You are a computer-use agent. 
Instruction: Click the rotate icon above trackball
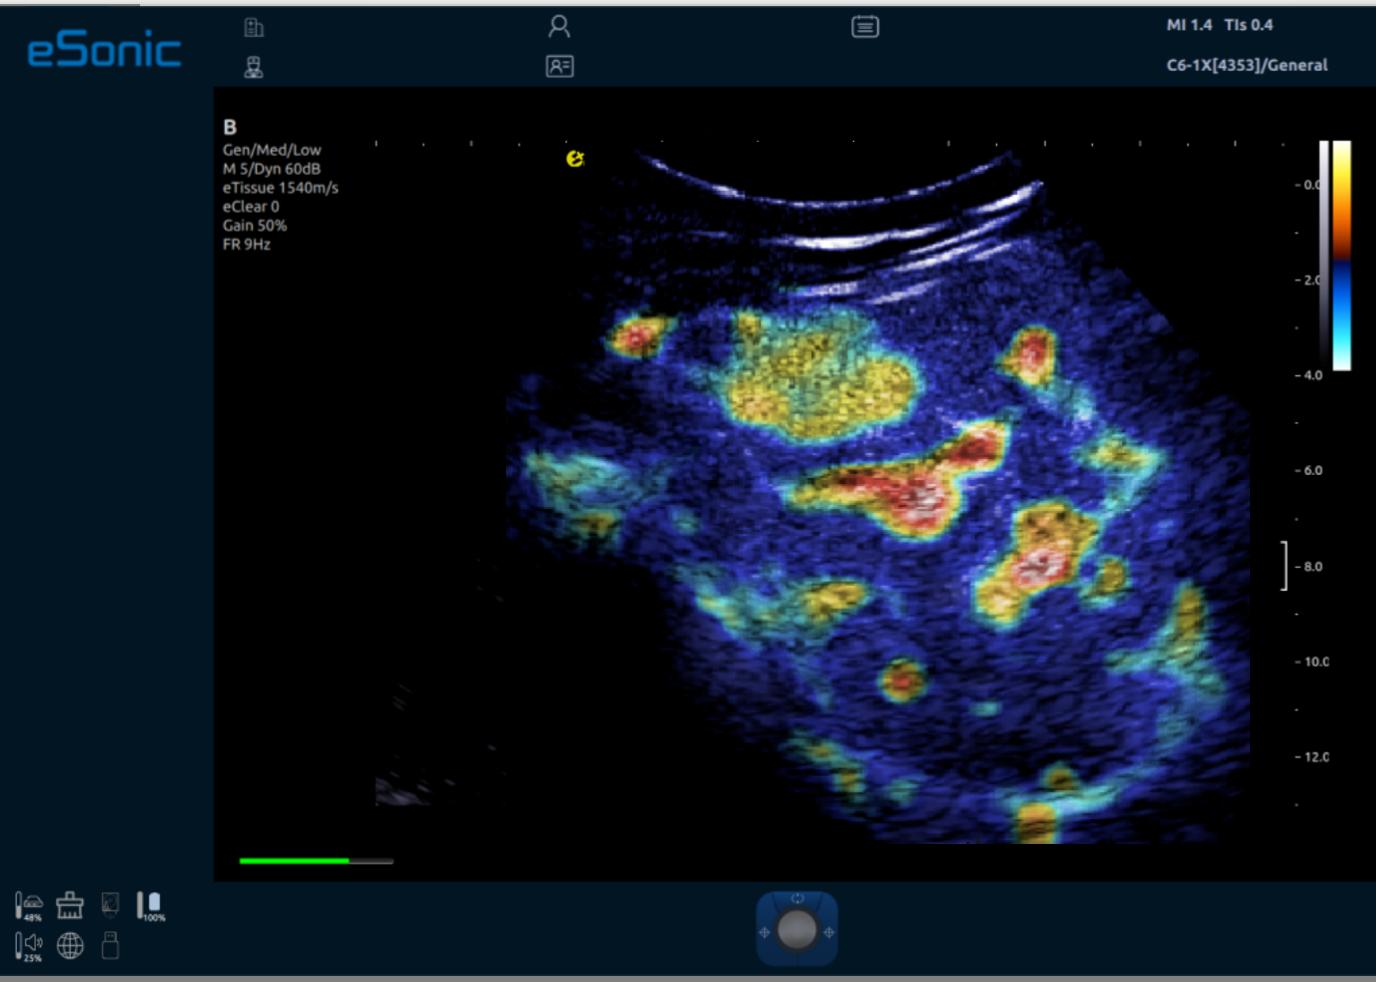coord(797,898)
